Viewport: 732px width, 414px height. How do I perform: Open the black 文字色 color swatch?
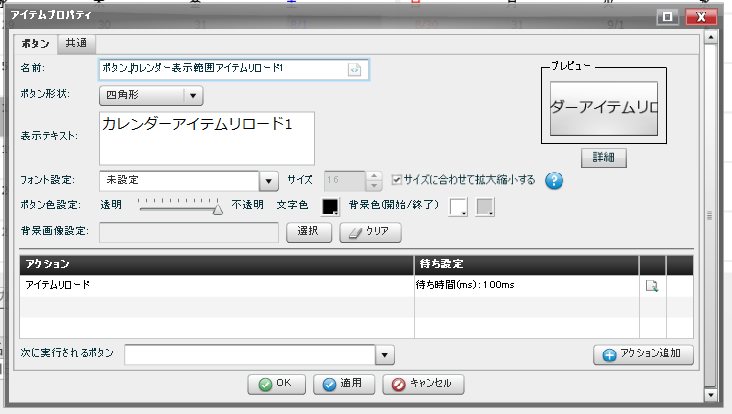point(330,206)
